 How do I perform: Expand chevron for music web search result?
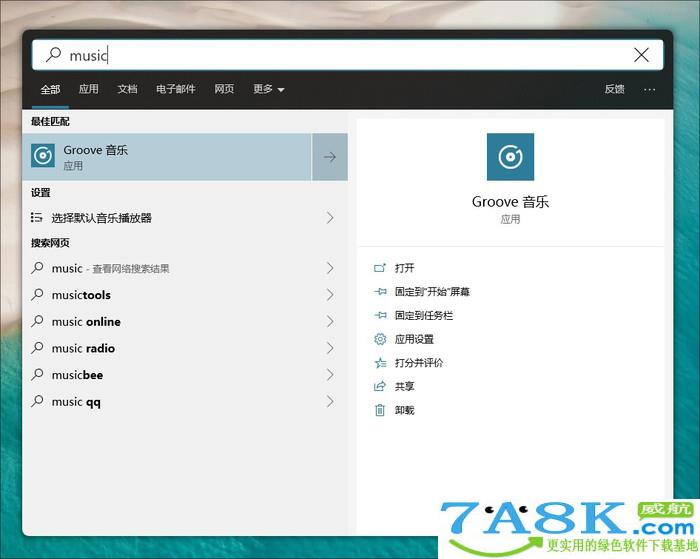(330, 268)
